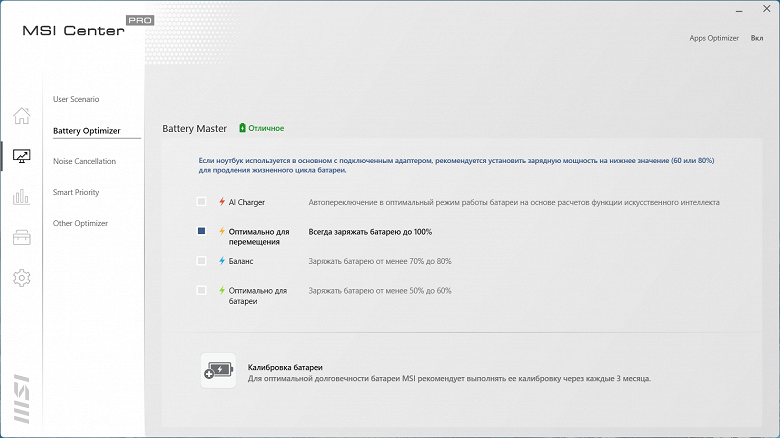Image resolution: width=780 pixels, height=438 pixels.
Task: Open the Home sidebar icon
Action: click(21, 115)
